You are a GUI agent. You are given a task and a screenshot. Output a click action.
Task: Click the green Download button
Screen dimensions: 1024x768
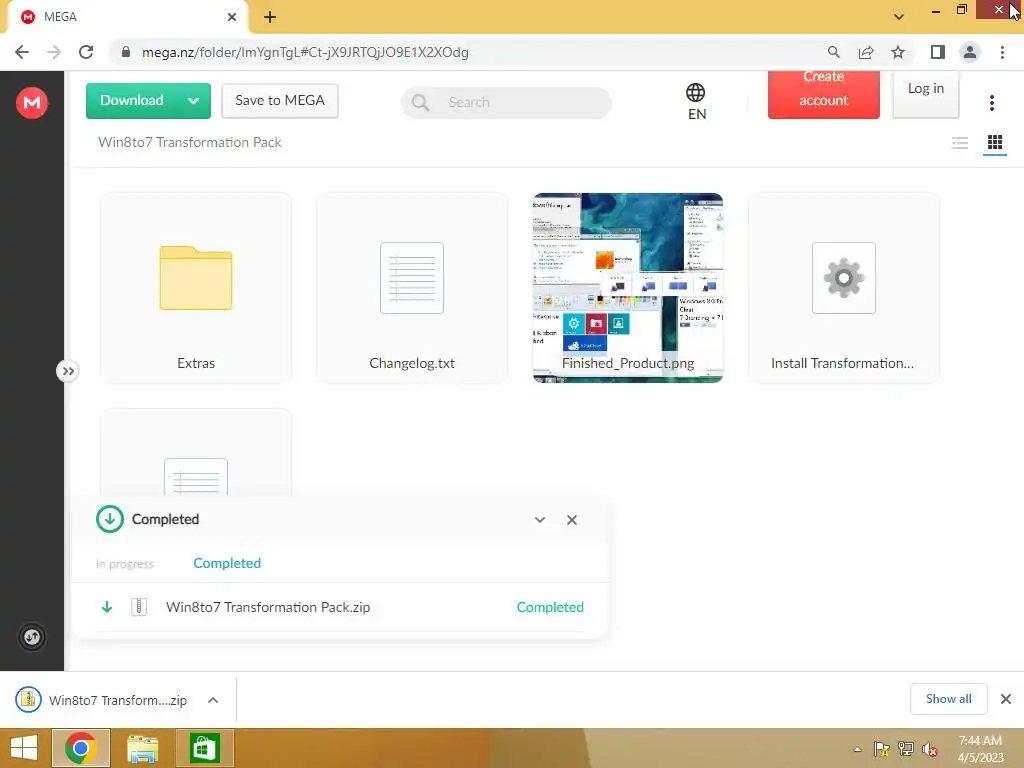(132, 101)
